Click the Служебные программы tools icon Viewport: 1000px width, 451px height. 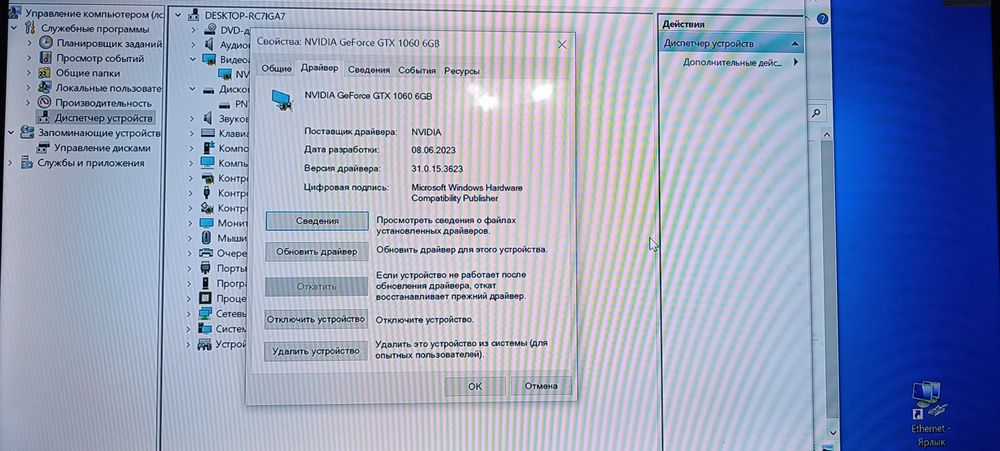pyautogui.click(x=30, y=28)
